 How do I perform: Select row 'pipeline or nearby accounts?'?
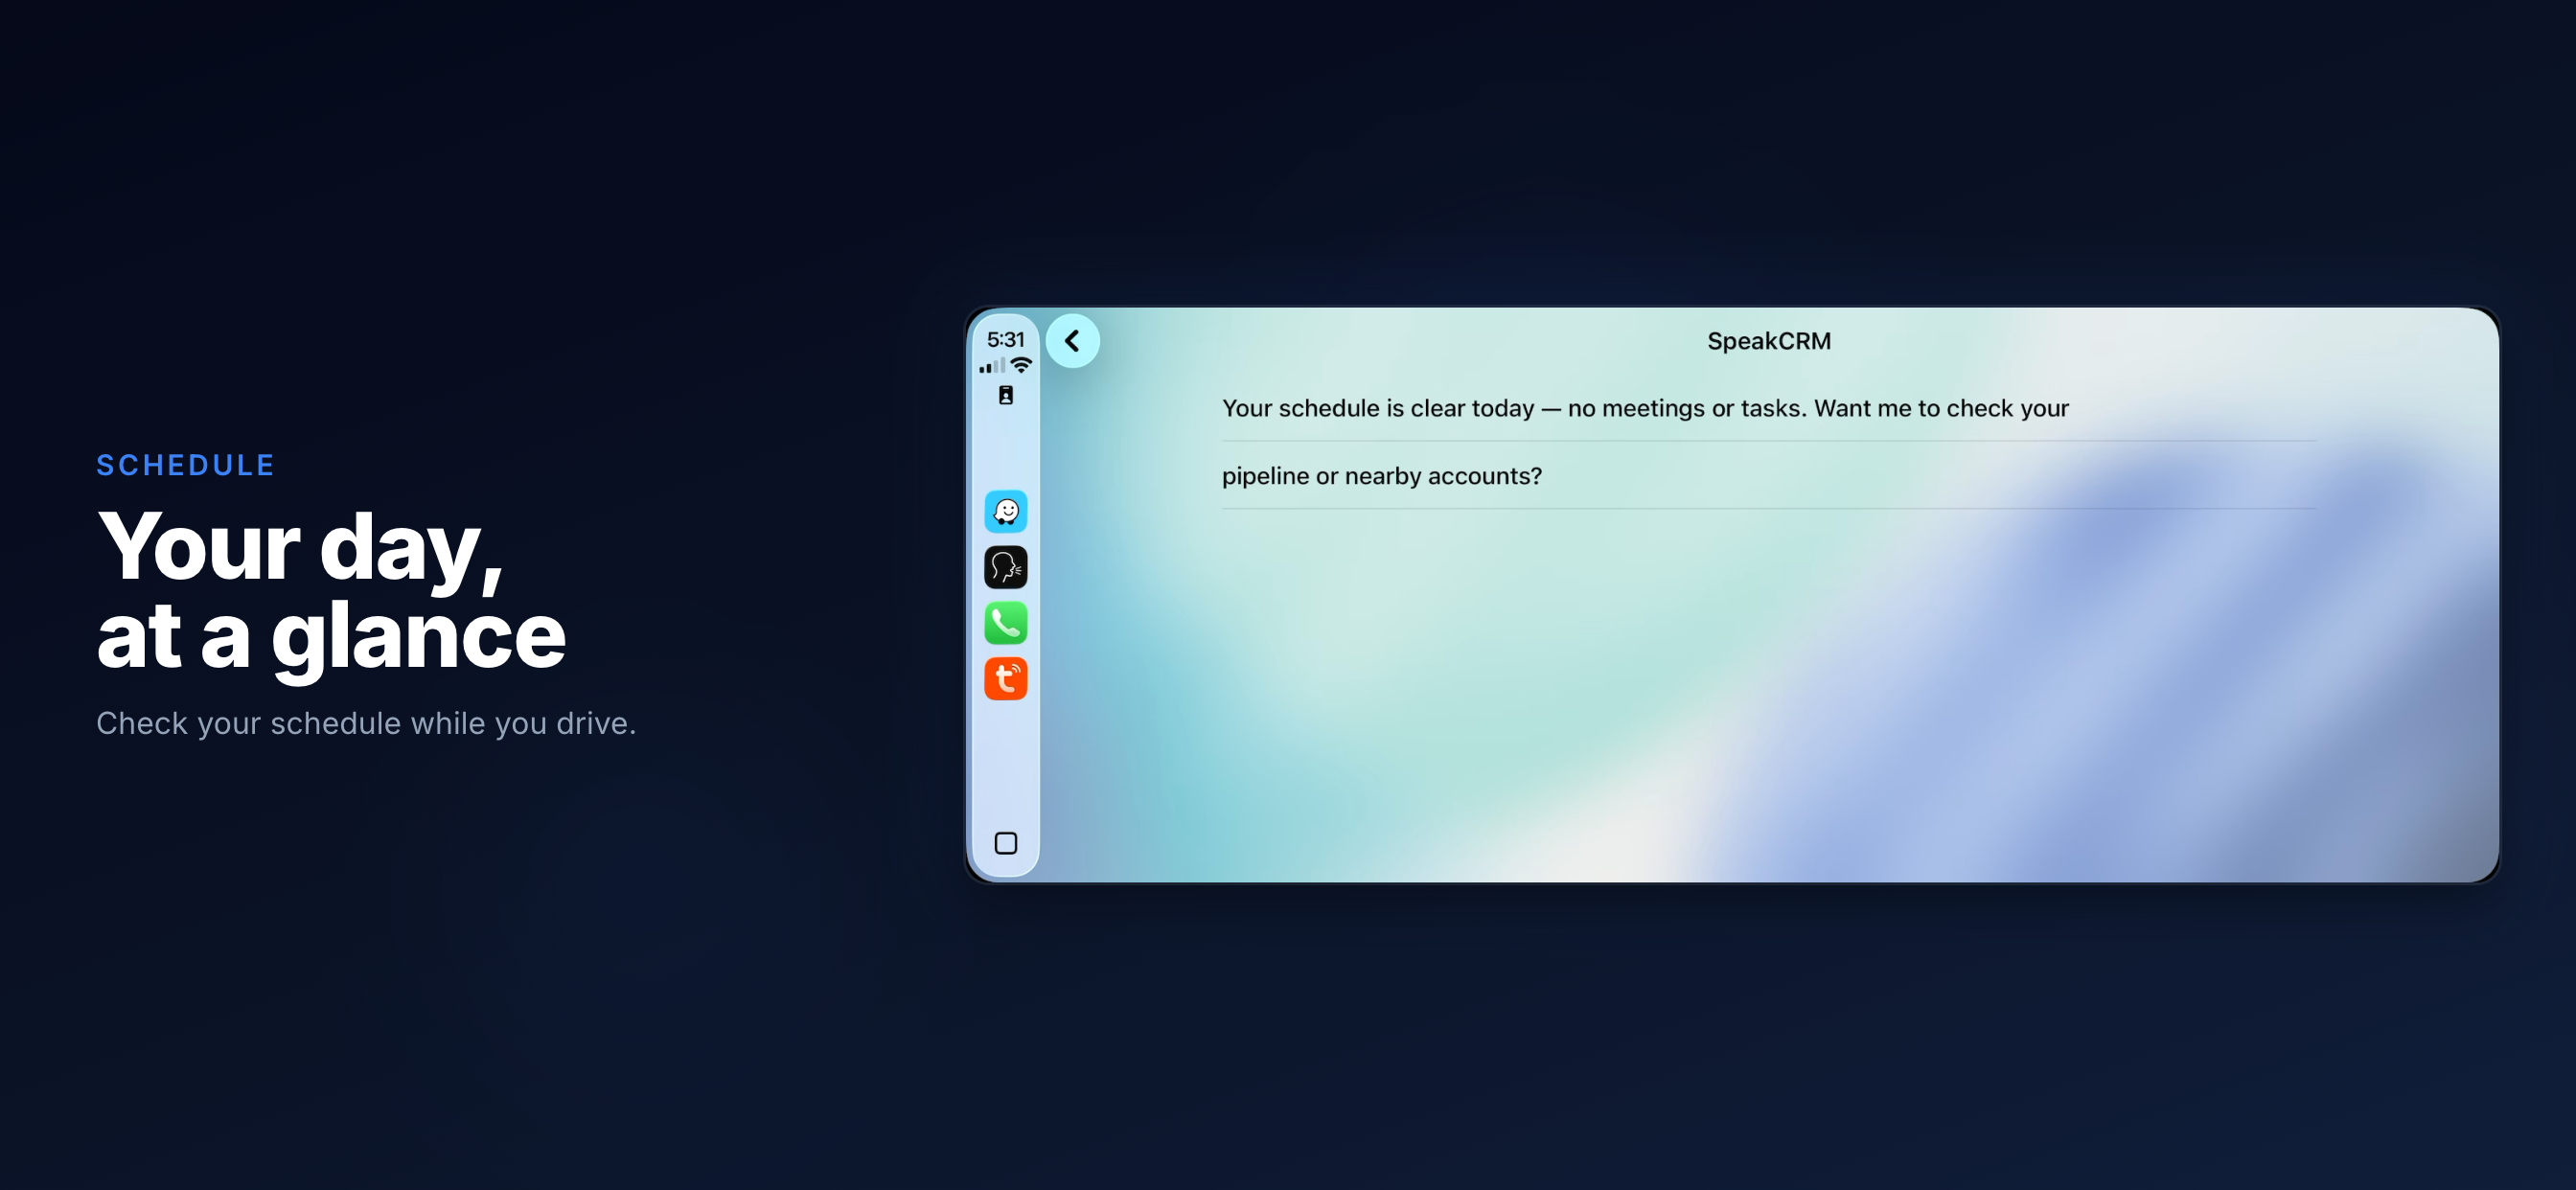(1768, 476)
